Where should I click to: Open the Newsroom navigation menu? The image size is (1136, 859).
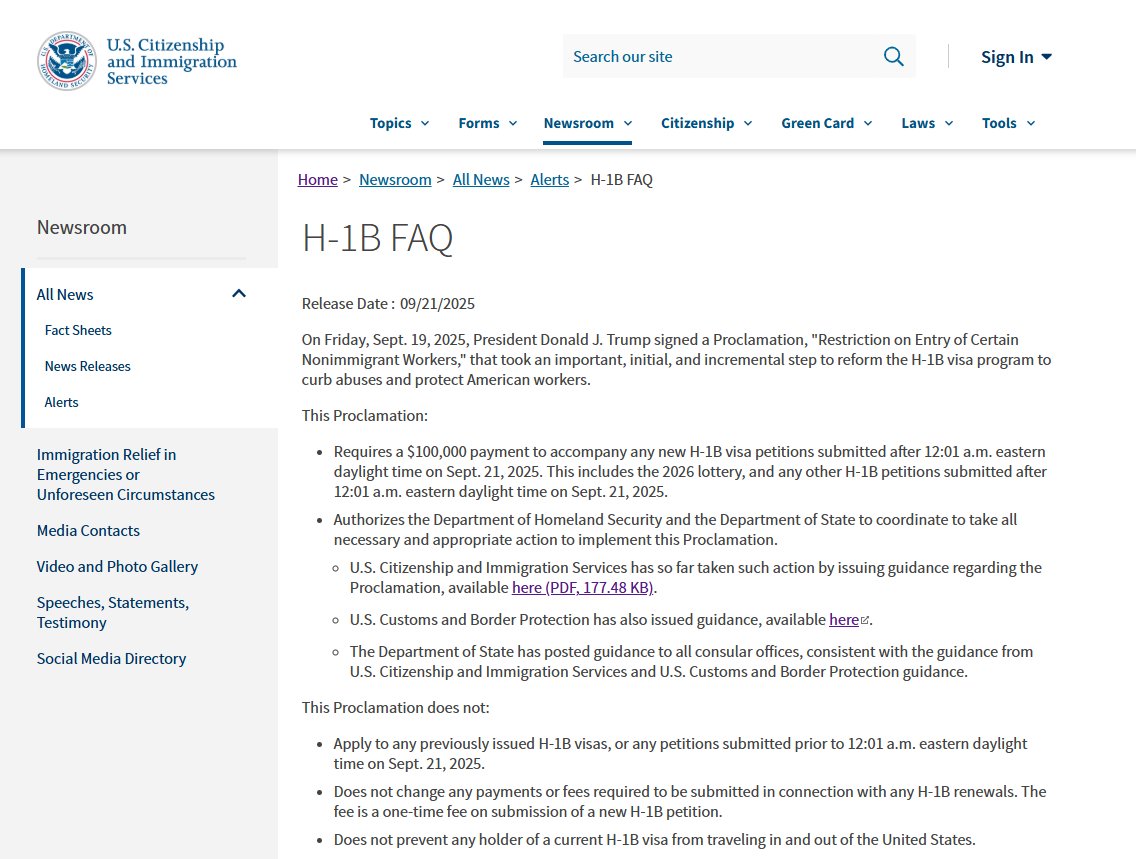click(588, 123)
